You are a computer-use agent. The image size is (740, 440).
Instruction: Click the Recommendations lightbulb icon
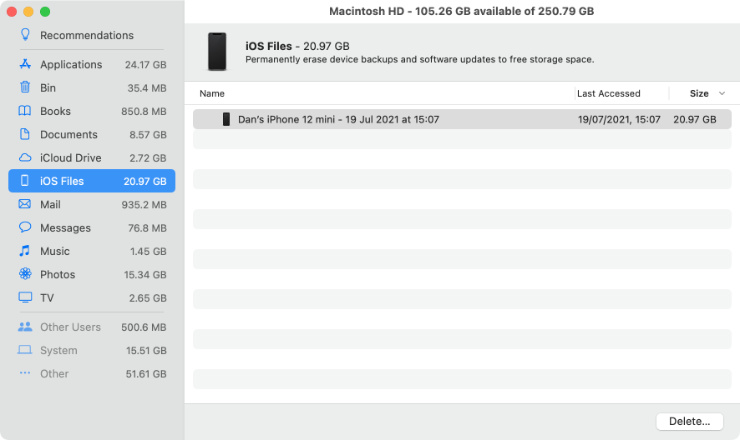pos(25,34)
